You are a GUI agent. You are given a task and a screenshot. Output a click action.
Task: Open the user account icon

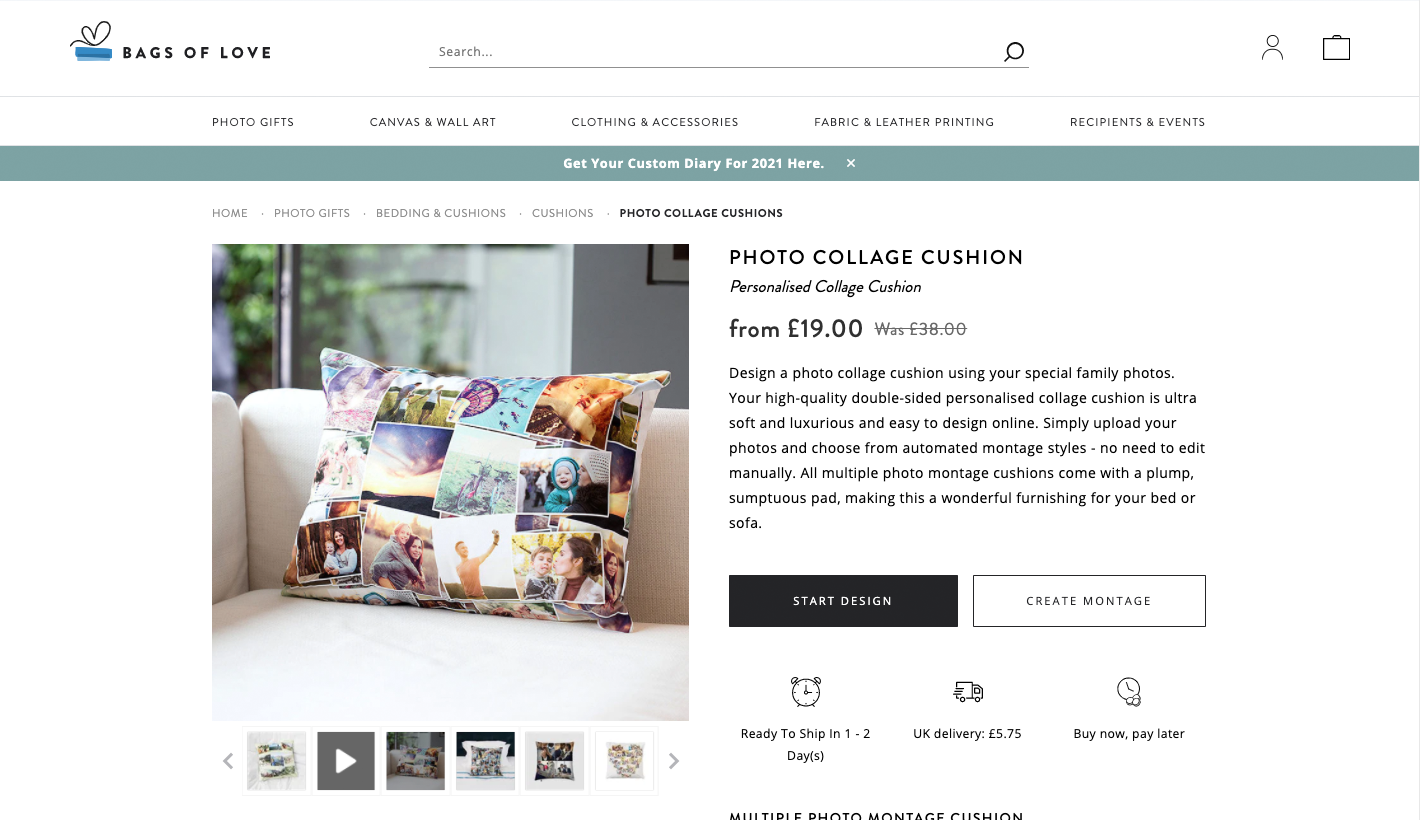pos(1272,48)
